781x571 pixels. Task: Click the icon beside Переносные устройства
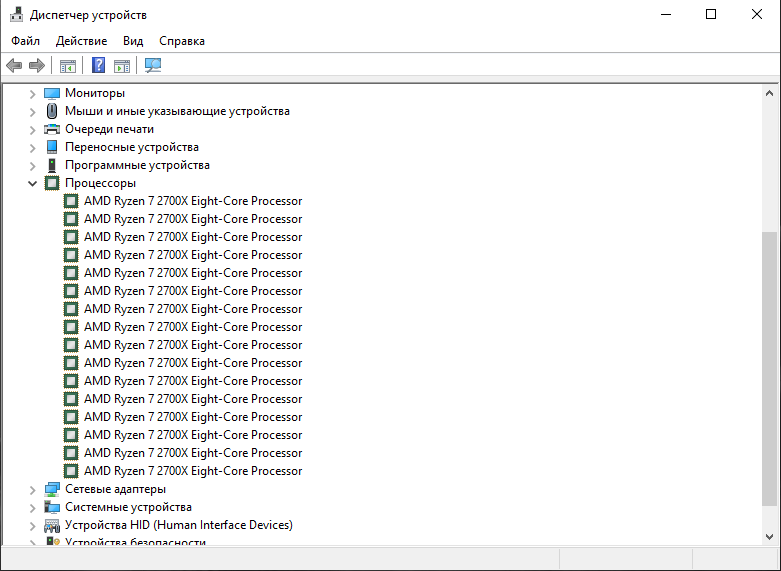pyautogui.click(x=52, y=147)
